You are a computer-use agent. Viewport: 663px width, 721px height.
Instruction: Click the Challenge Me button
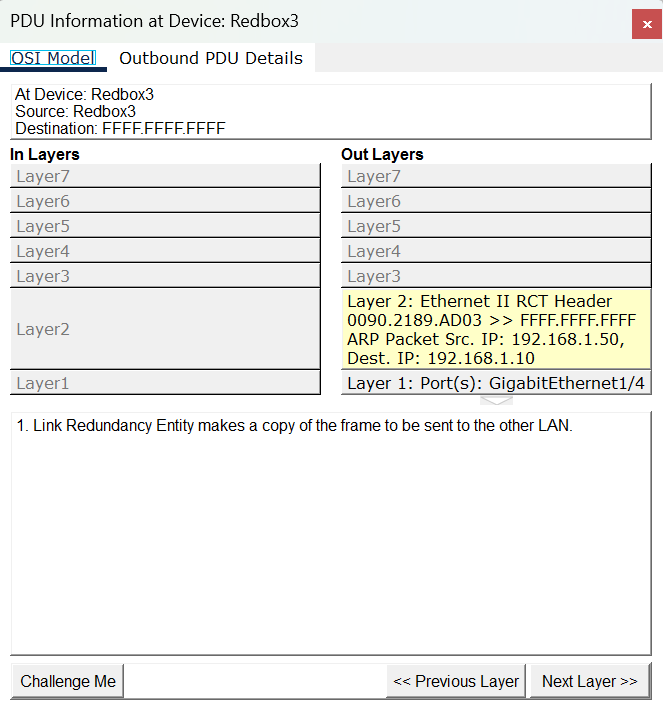coord(68,681)
